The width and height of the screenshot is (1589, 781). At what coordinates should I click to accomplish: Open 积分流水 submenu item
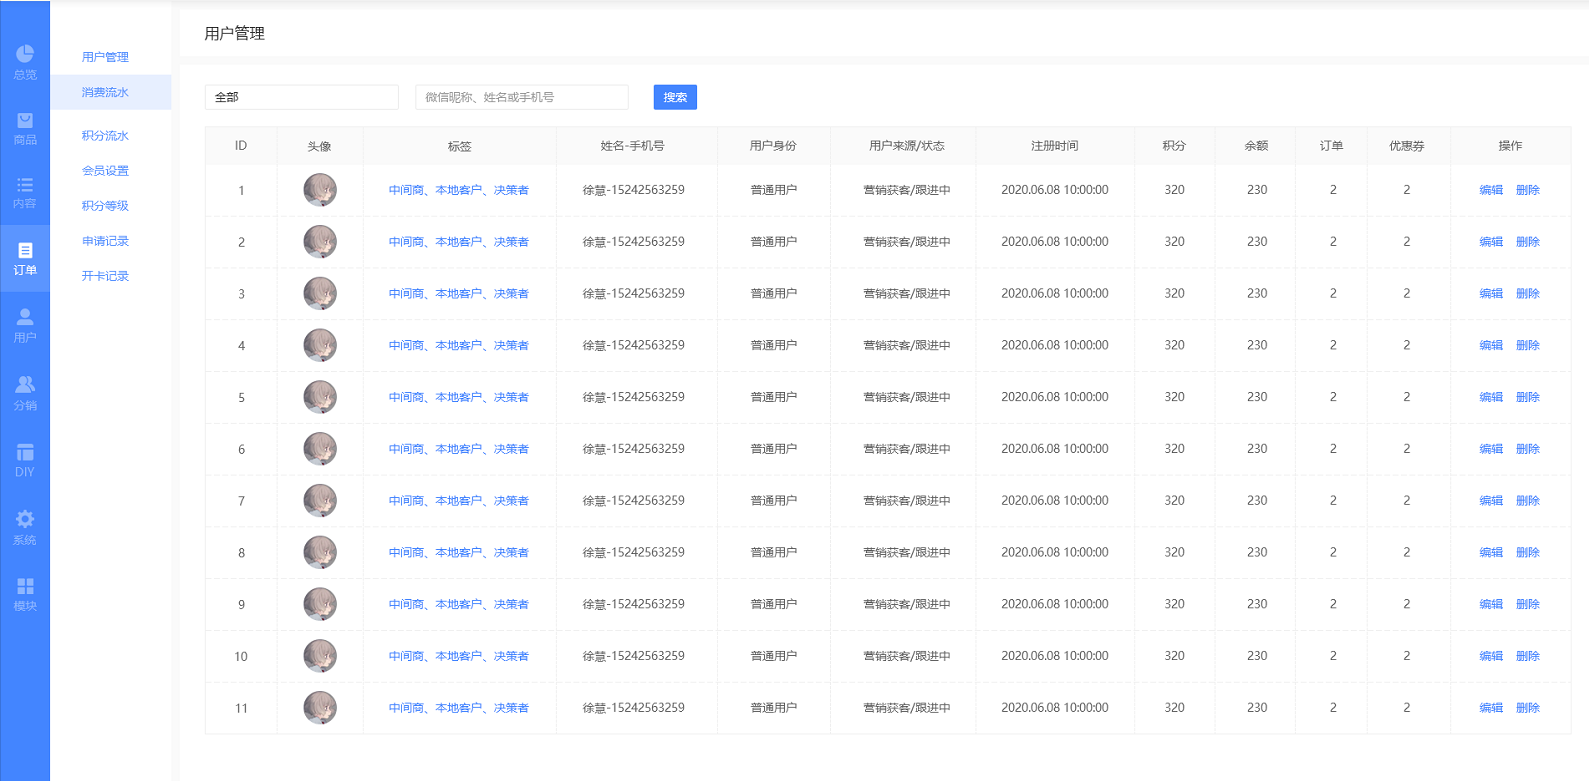coord(105,135)
